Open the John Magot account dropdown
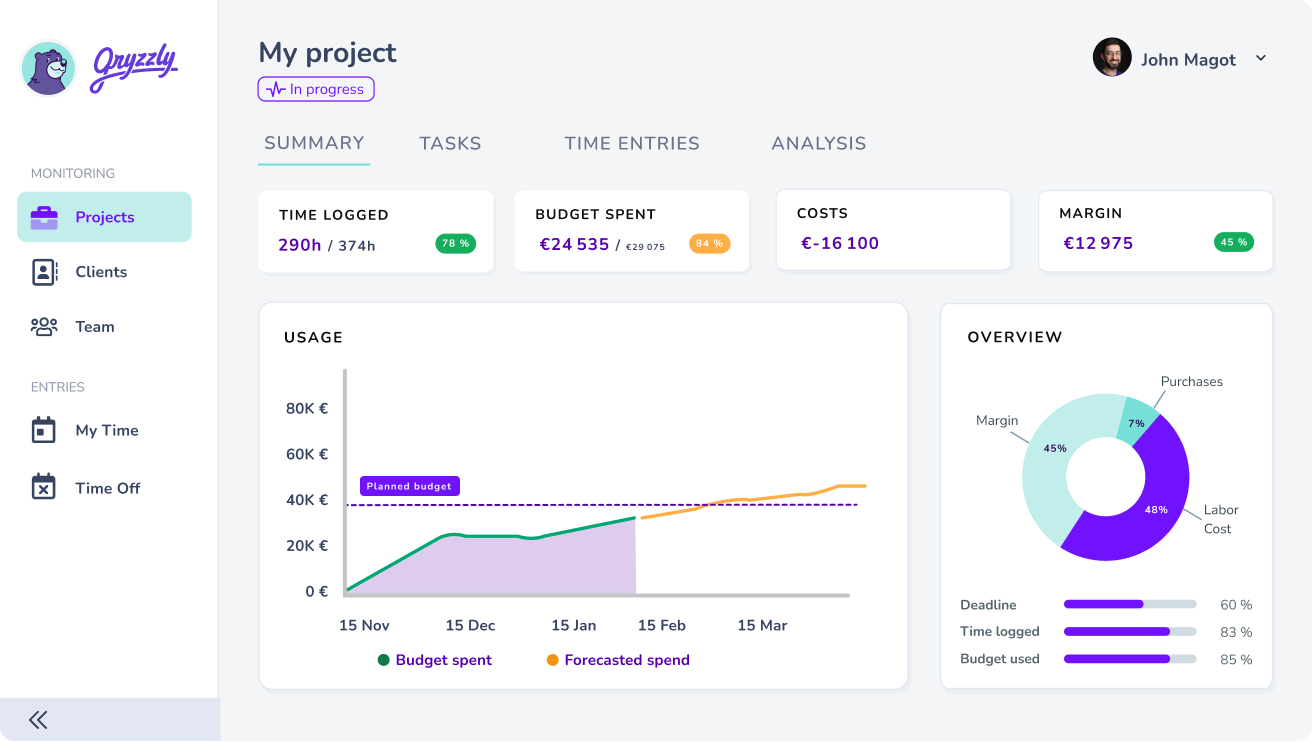 click(x=1261, y=59)
